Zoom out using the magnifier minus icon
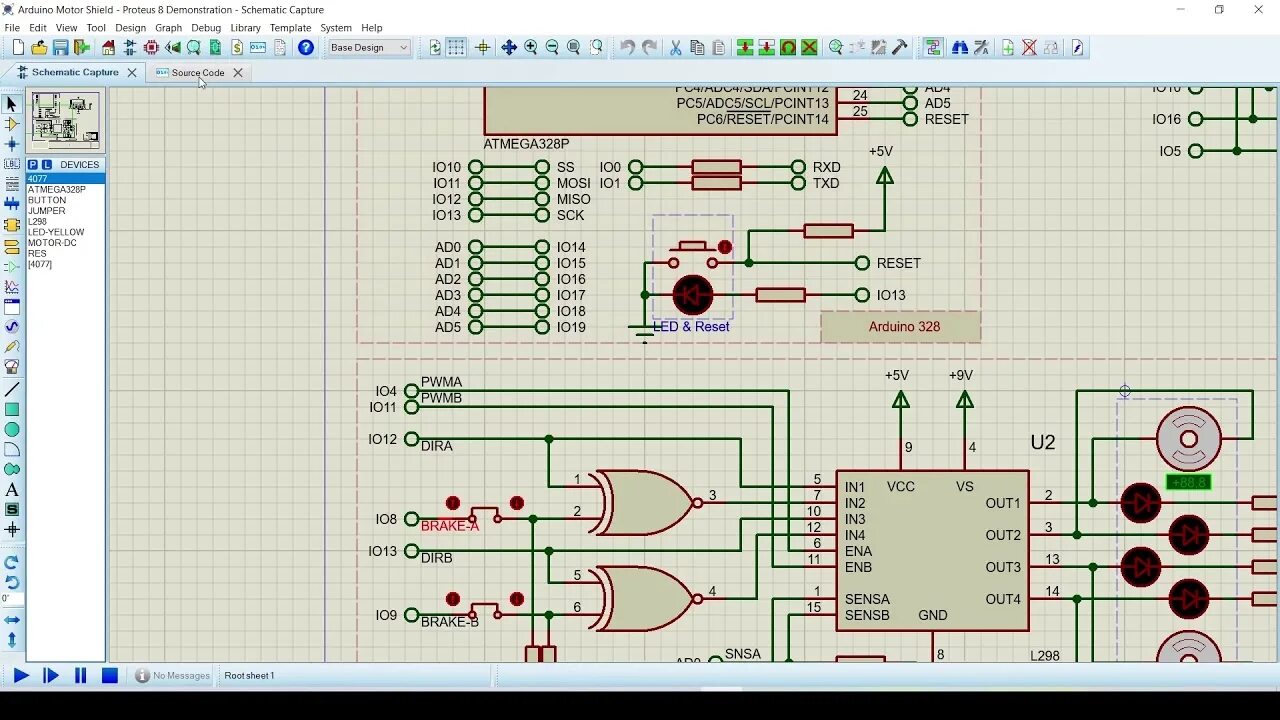Screen dimensions: 1280x720 pyautogui.click(x=552, y=48)
